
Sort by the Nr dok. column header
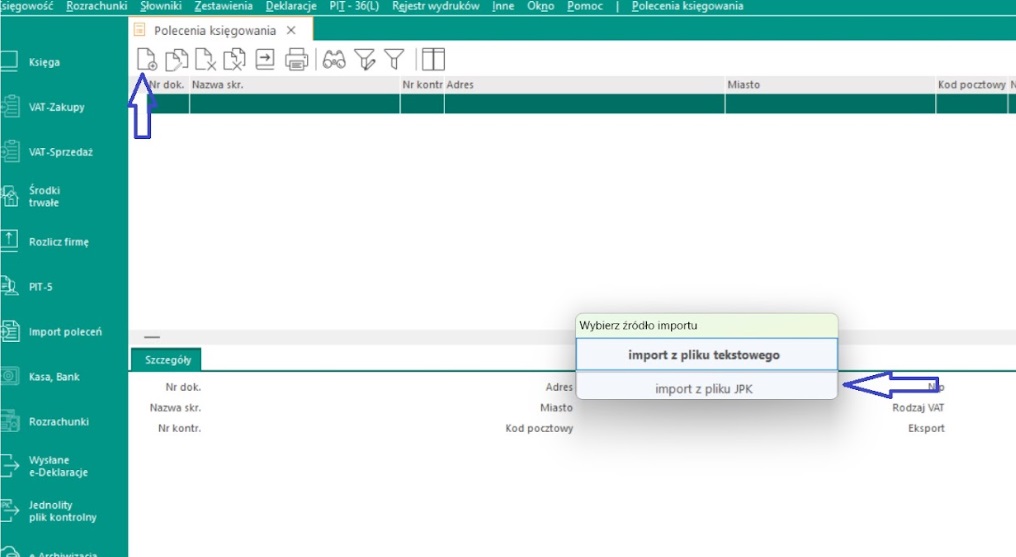point(166,84)
